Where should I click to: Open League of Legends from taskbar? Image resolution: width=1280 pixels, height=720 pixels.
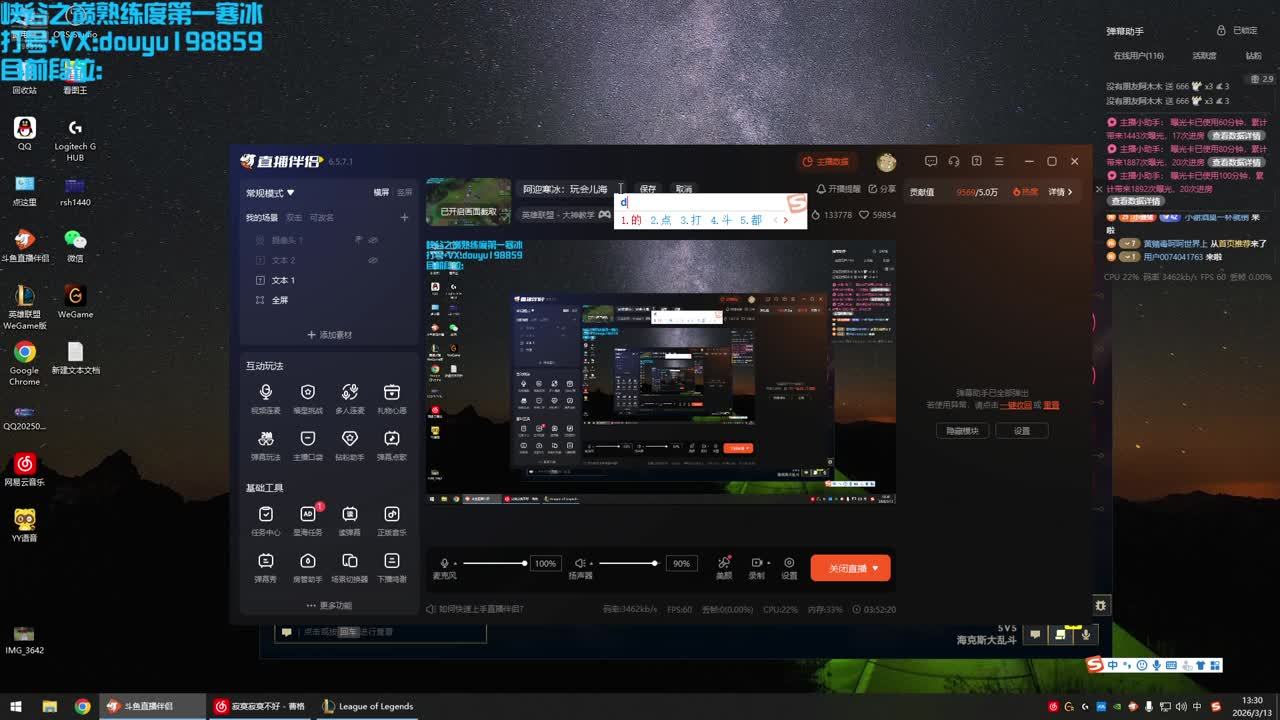367,706
